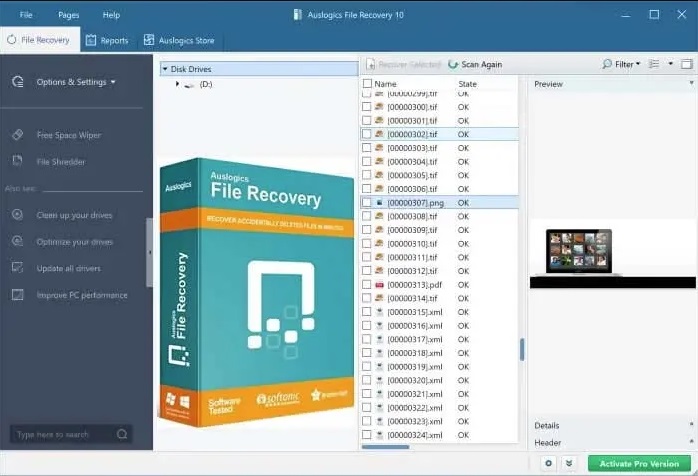
Task: Click the Clean up your drives icon
Action: (x=17, y=215)
